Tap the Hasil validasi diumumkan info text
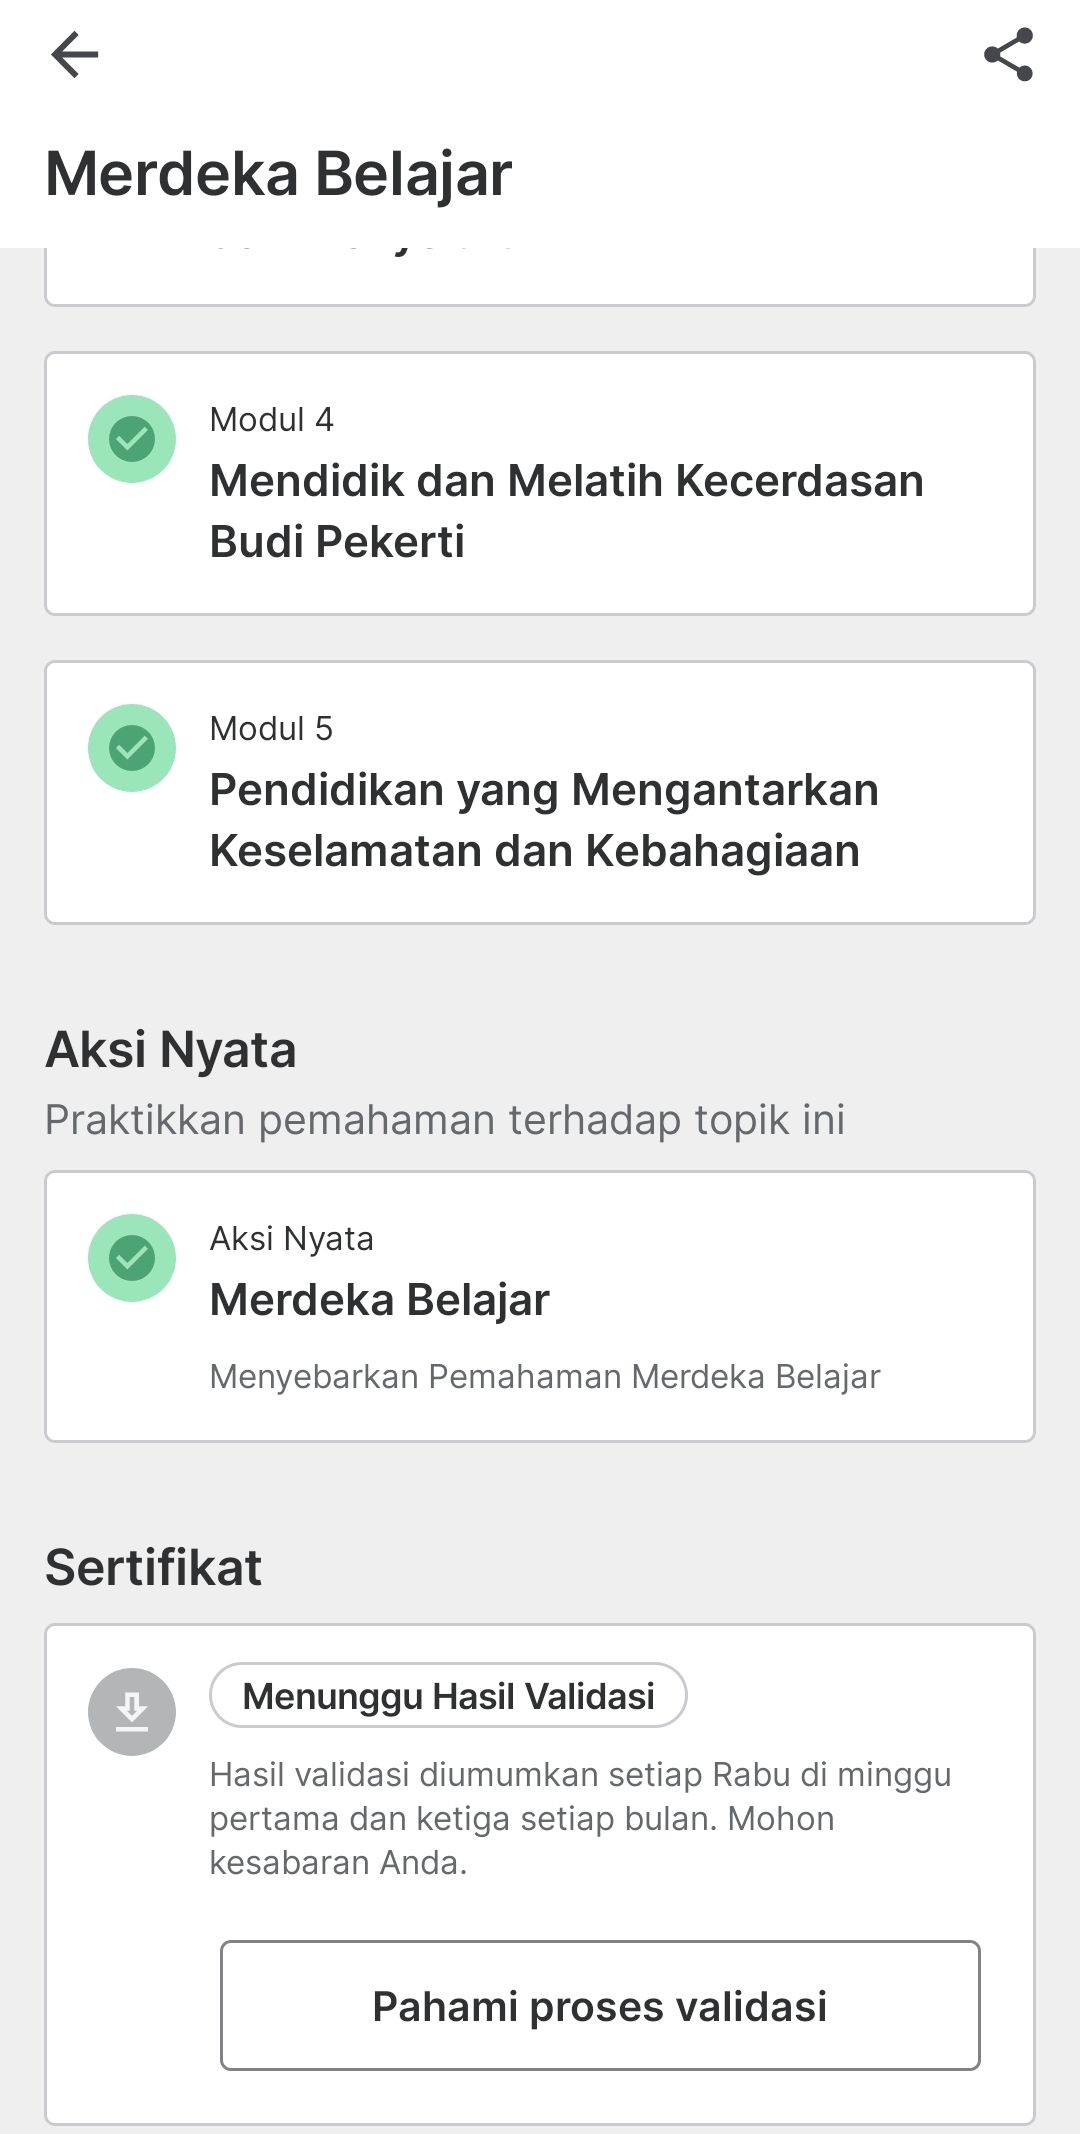 580,1818
